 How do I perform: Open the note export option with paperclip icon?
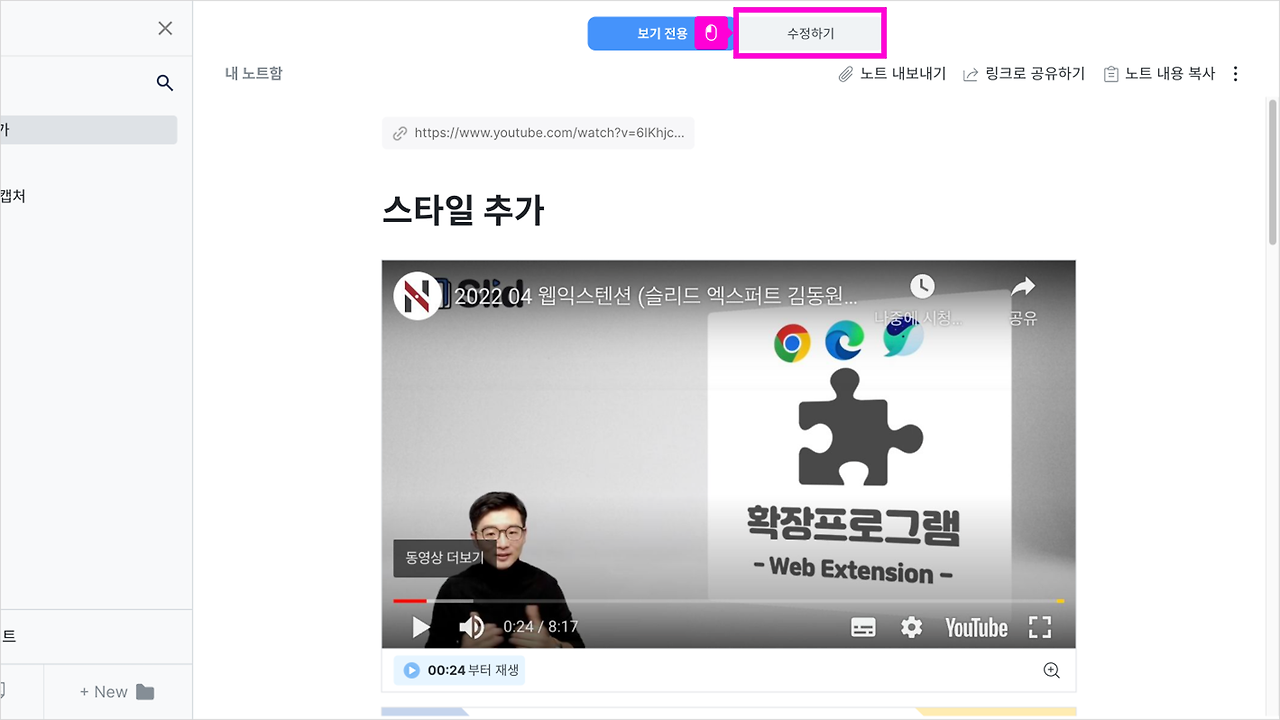point(891,73)
